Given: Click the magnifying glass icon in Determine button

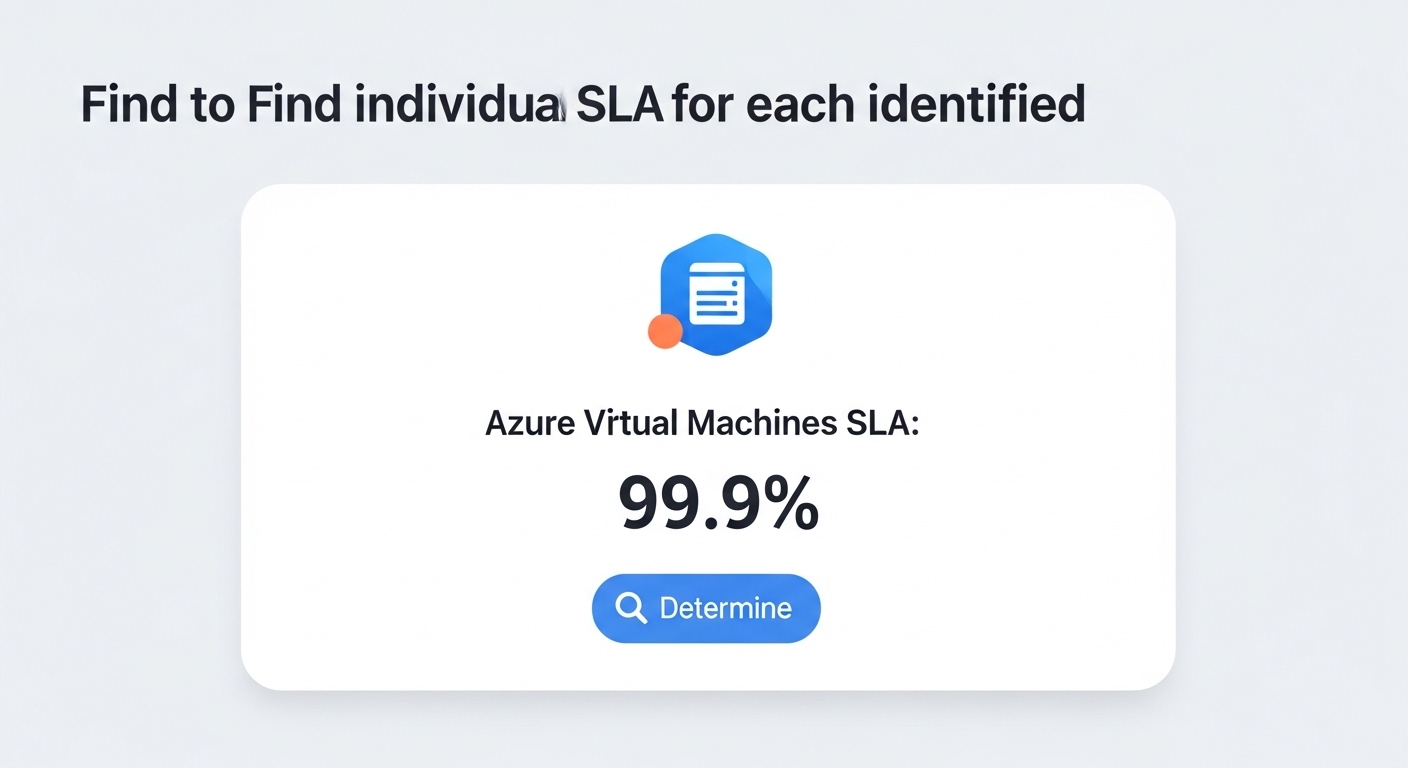Looking at the screenshot, I should pyautogui.click(x=631, y=608).
